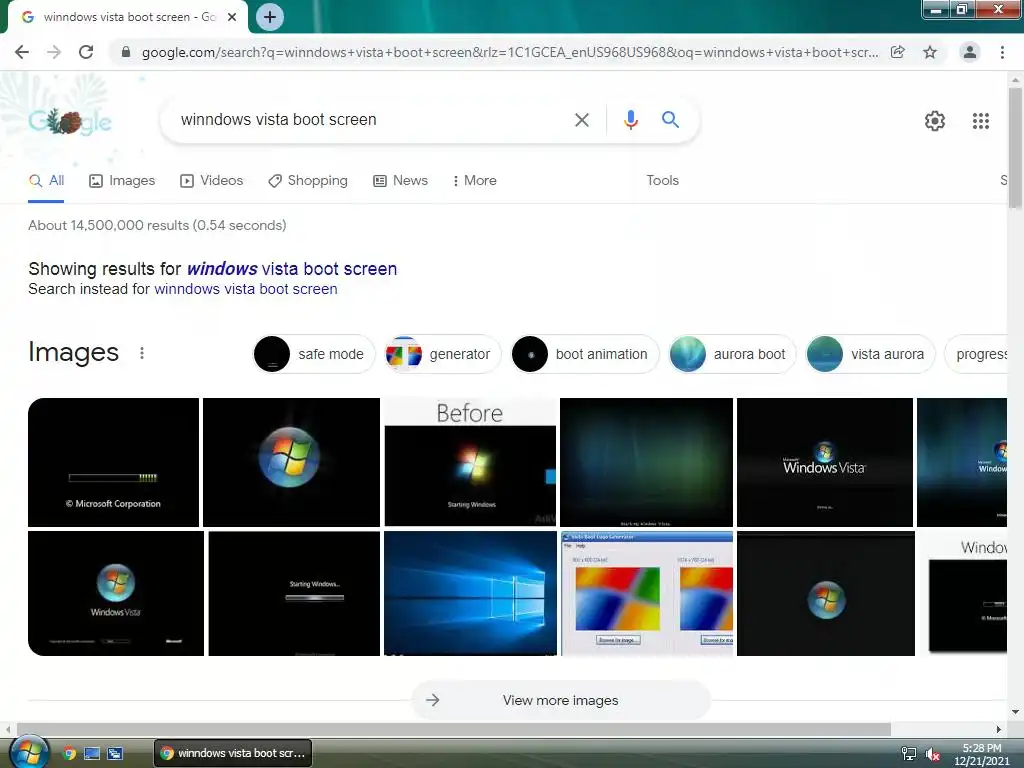Select Chrome window taskbar button
The image size is (1024, 768).
pos(233,753)
